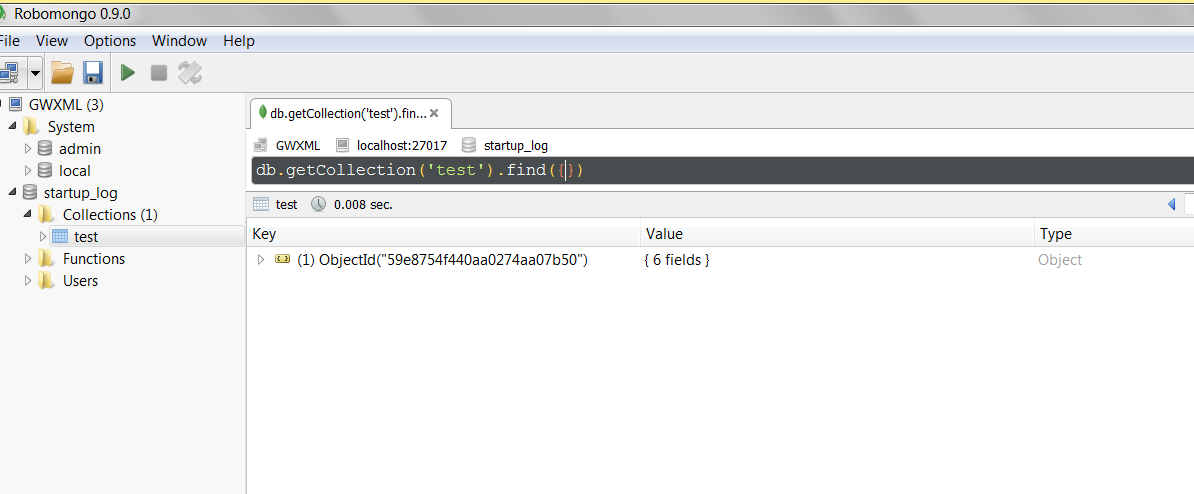Image resolution: width=1194 pixels, height=494 pixels.
Task: Click the Value column header
Action: point(838,234)
